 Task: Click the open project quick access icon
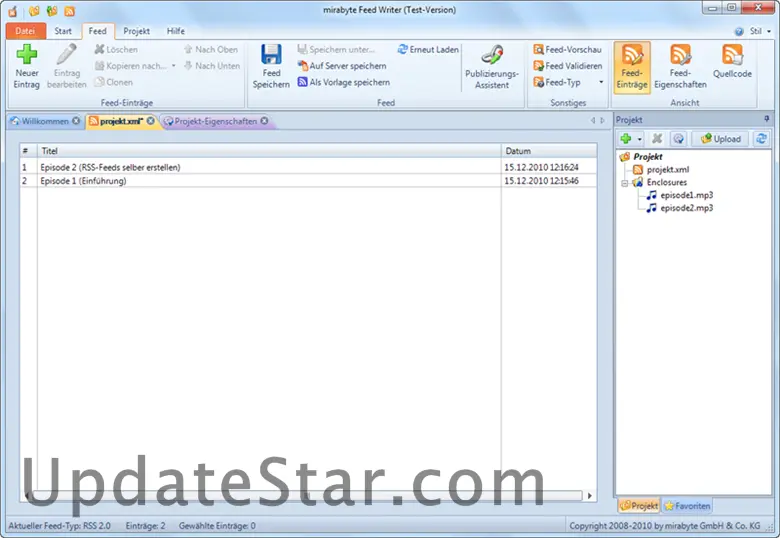click(34, 10)
